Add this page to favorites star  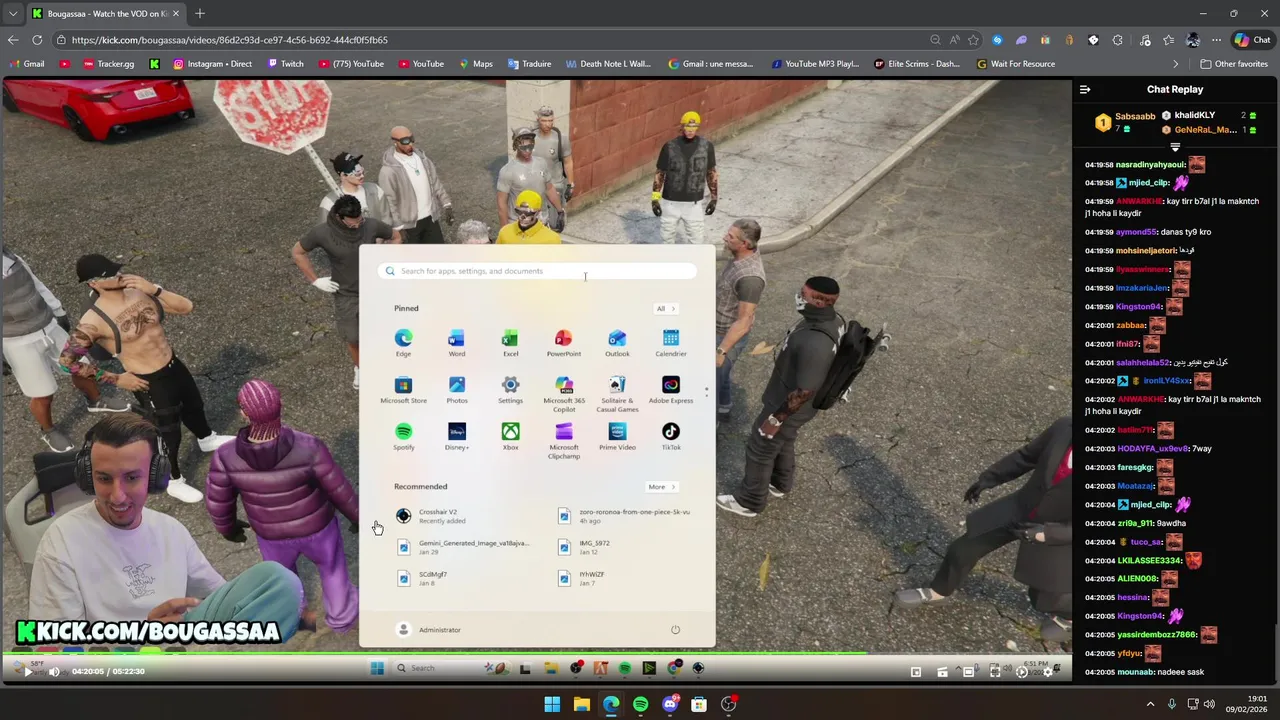coord(973,40)
